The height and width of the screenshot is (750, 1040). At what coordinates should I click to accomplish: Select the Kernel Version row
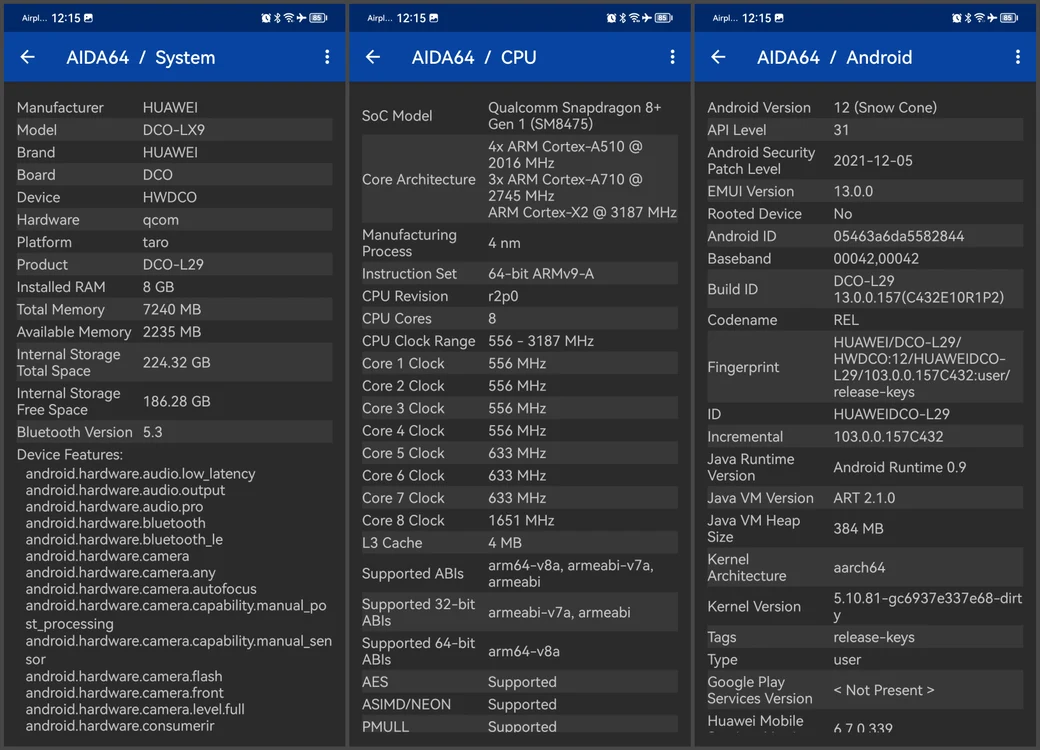(x=865, y=606)
